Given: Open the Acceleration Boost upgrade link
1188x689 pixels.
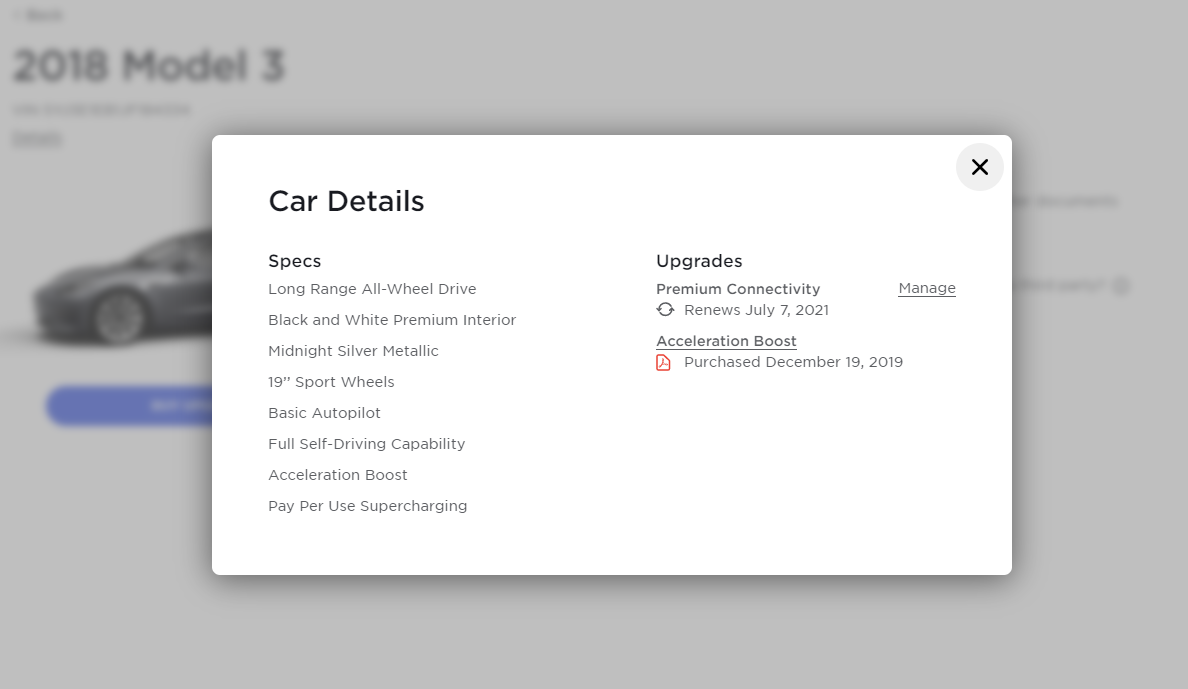Looking at the screenshot, I should tap(726, 341).
